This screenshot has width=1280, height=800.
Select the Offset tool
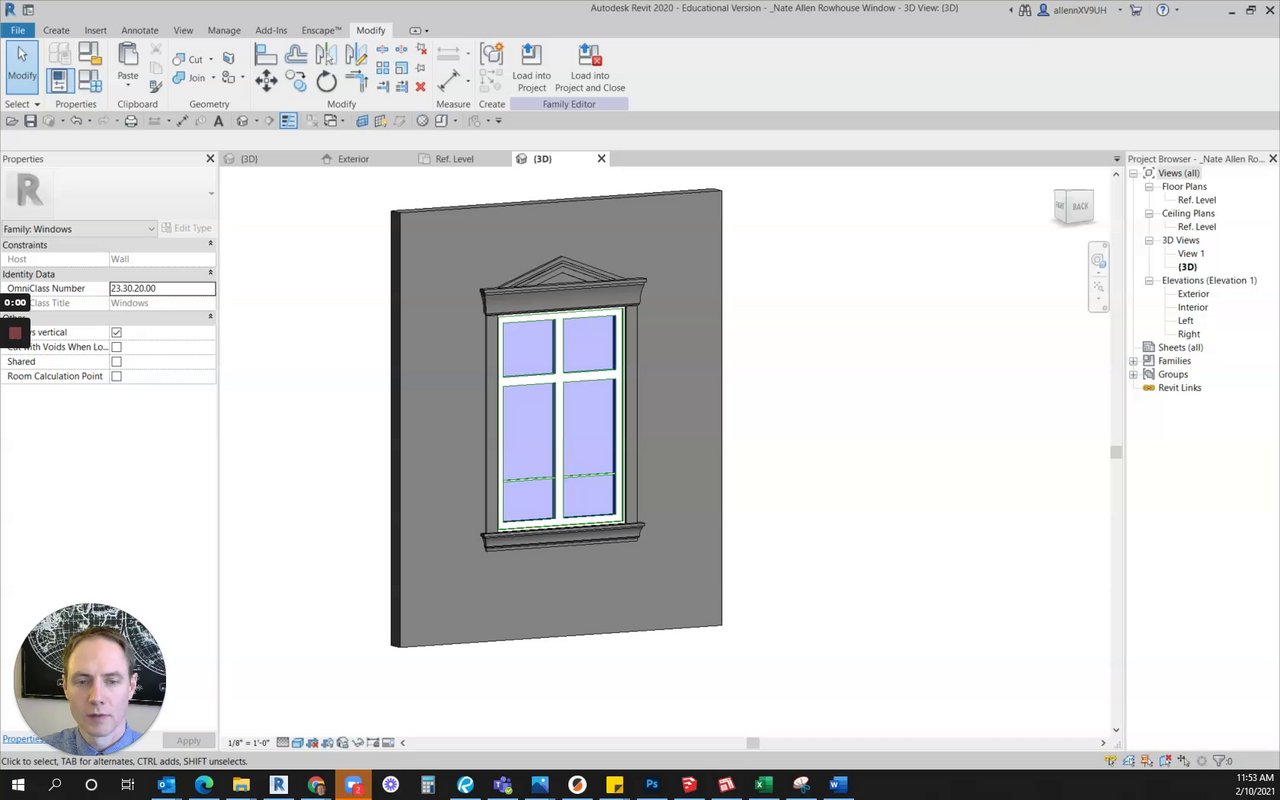pos(296,55)
